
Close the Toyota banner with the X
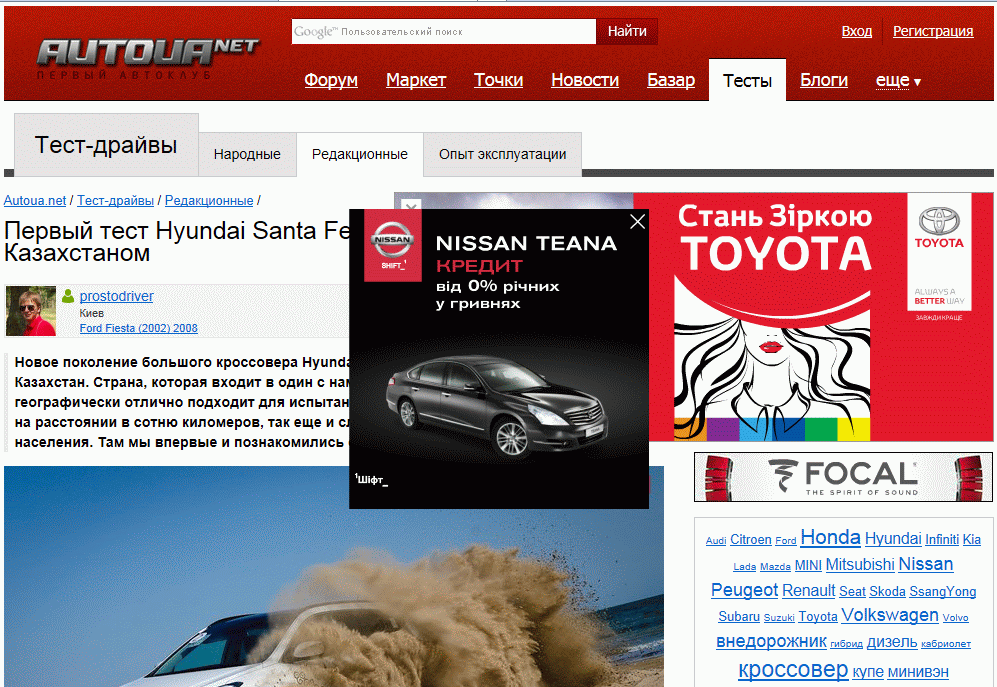click(411, 205)
